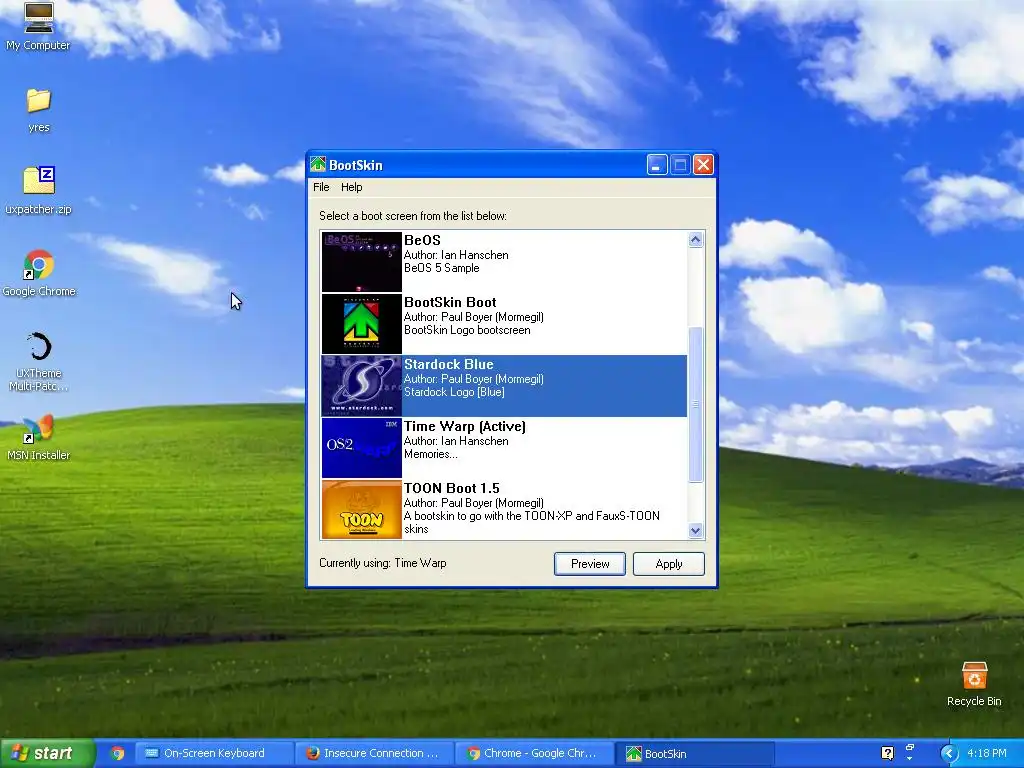Click the Apply button
Screen dimensions: 1024x768
pyautogui.click(x=669, y=564)
